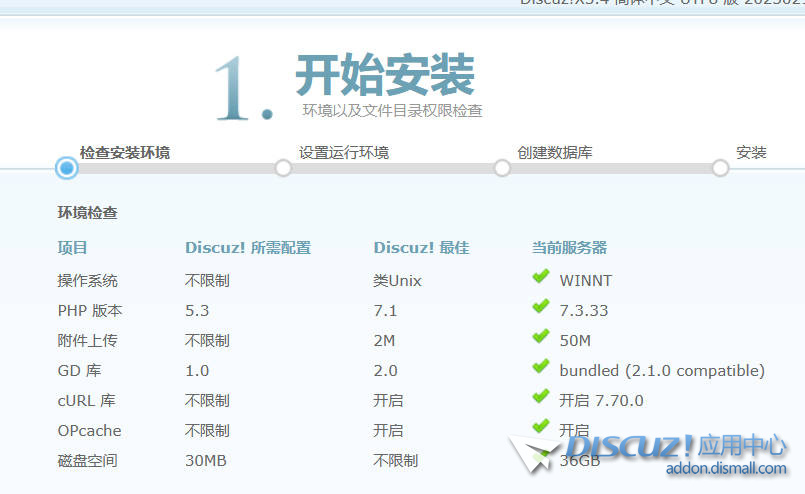The image size is (805, 494).
Task: Click the checkmark for the GD library row
Action: (541, 367)
